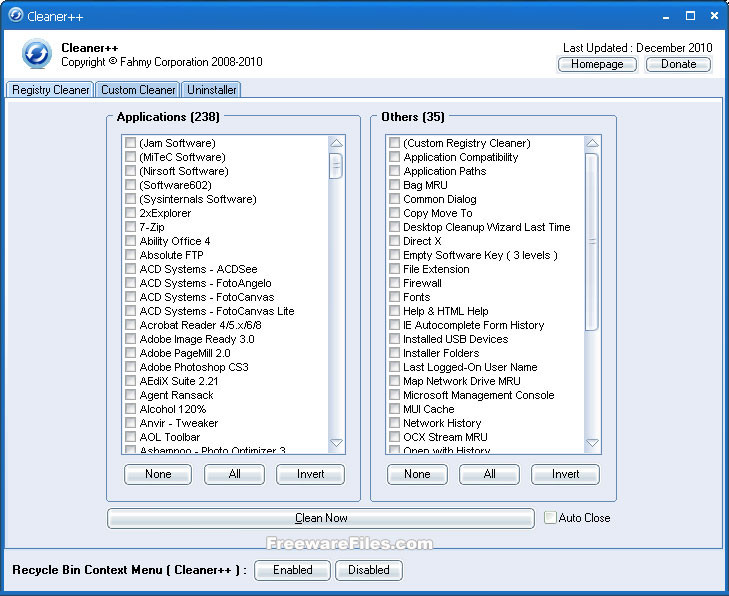Select the Agent Ransack entry
The image size is (729, 596).
point(176,395)
